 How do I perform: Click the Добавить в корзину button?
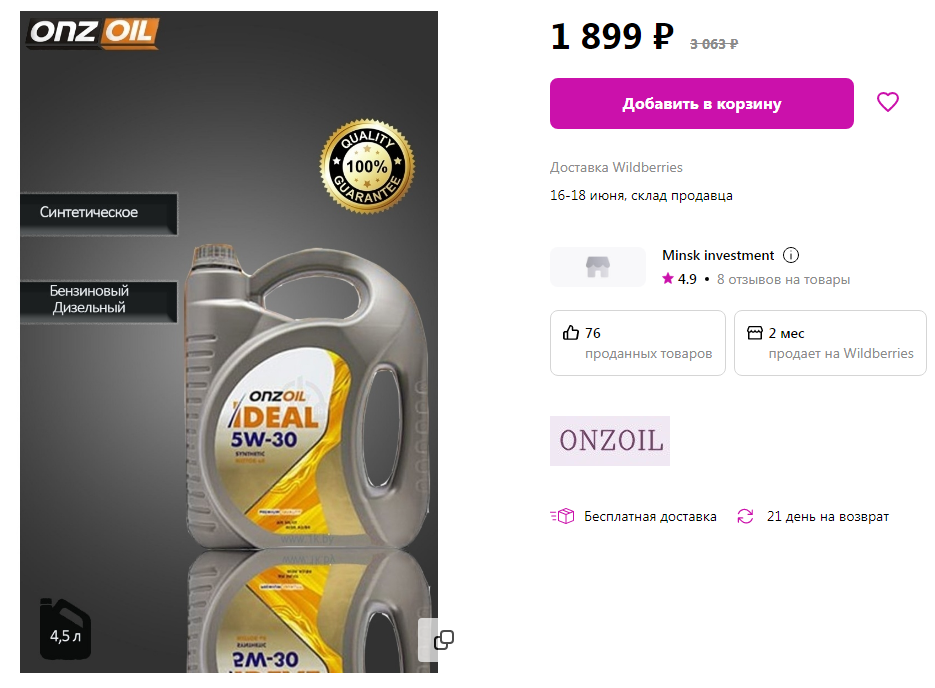701,103
